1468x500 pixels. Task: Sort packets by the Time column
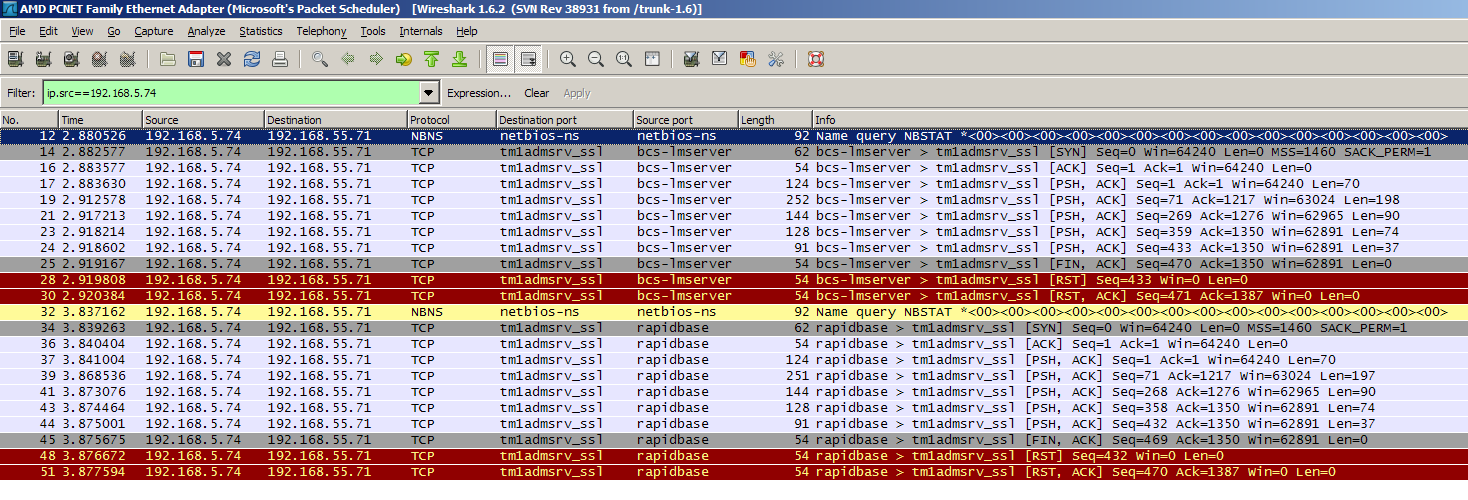100,120
